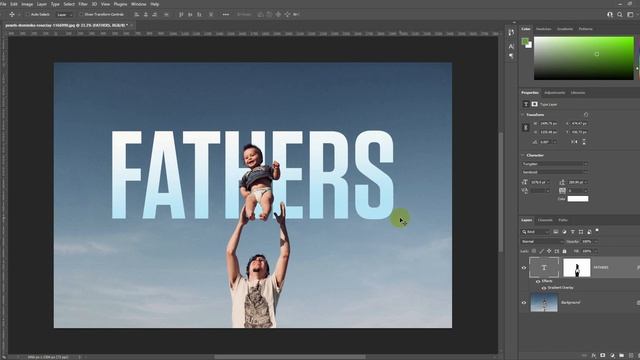This screenshot has height=360, width=640.
Task: Open the font style dropdown in Character
Action: (x=555, y=172)
